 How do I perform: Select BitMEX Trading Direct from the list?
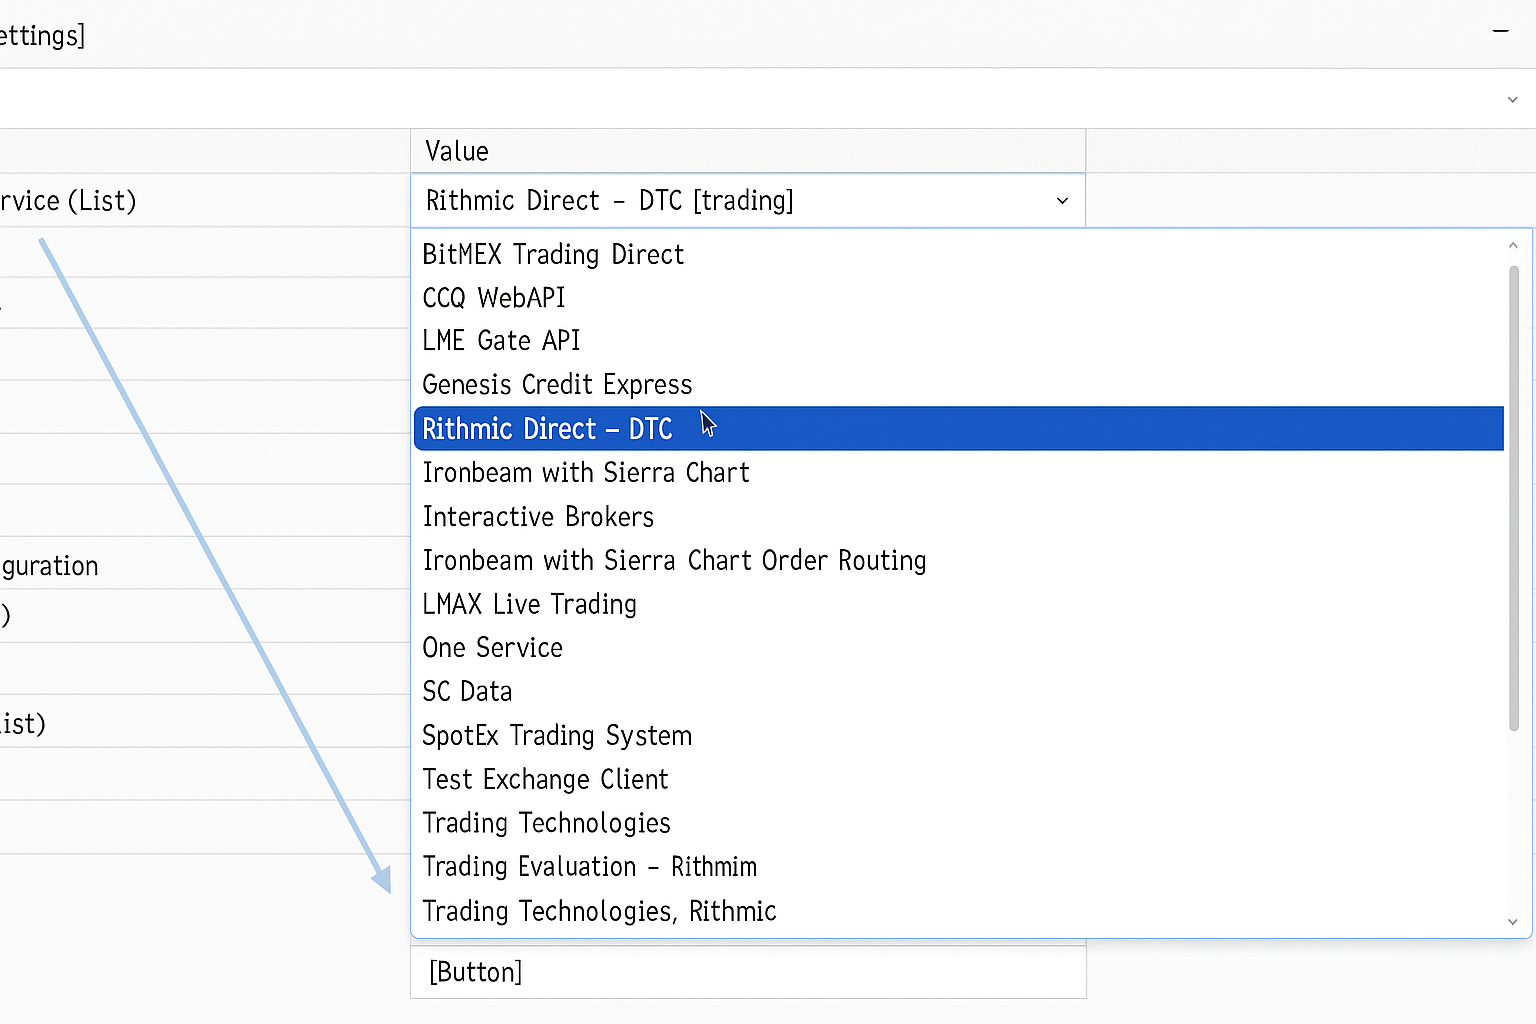(958, 254)
